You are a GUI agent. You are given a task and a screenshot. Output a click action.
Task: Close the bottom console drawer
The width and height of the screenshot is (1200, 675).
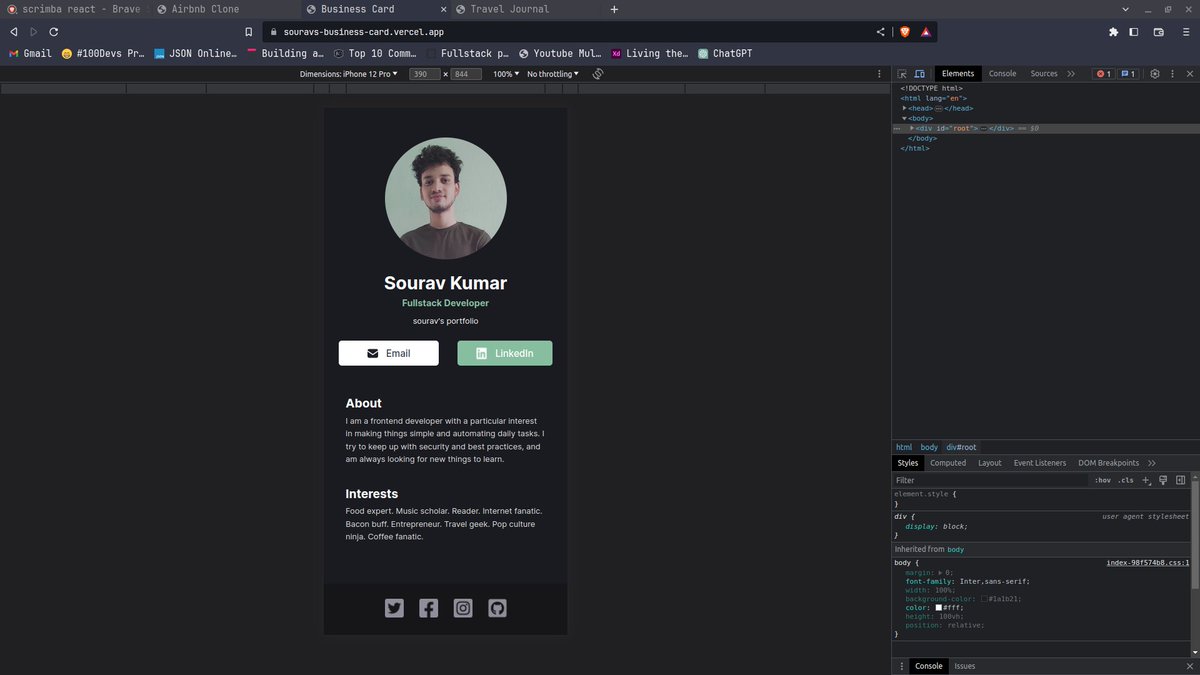(1189, 666)
